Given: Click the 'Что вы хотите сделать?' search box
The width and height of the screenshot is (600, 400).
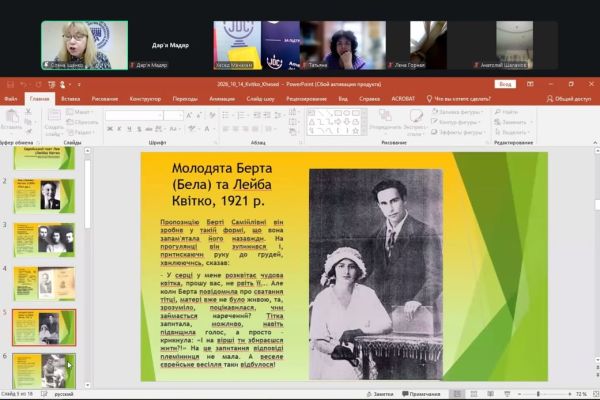Looking at the screenshot, I should (x=458, y=99).
